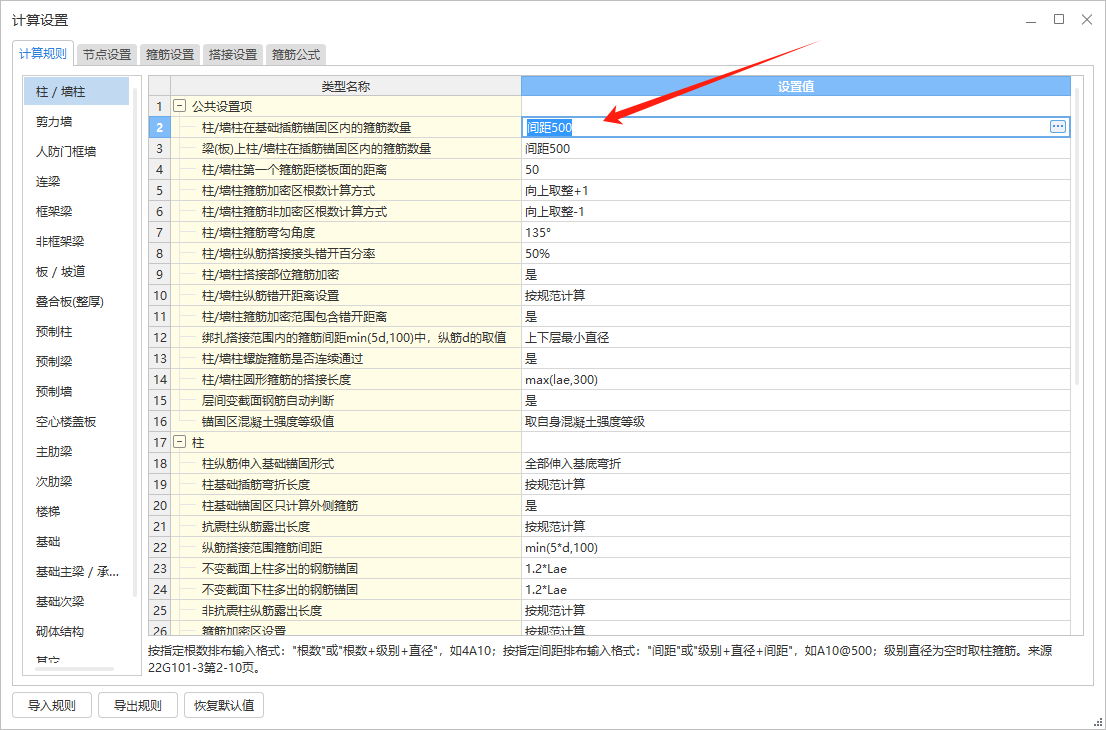The width and height of the screenshot is (1106, 730).
Task: Click the 取自身混凝土强度等级 value
Action: (x=796, y=422)
